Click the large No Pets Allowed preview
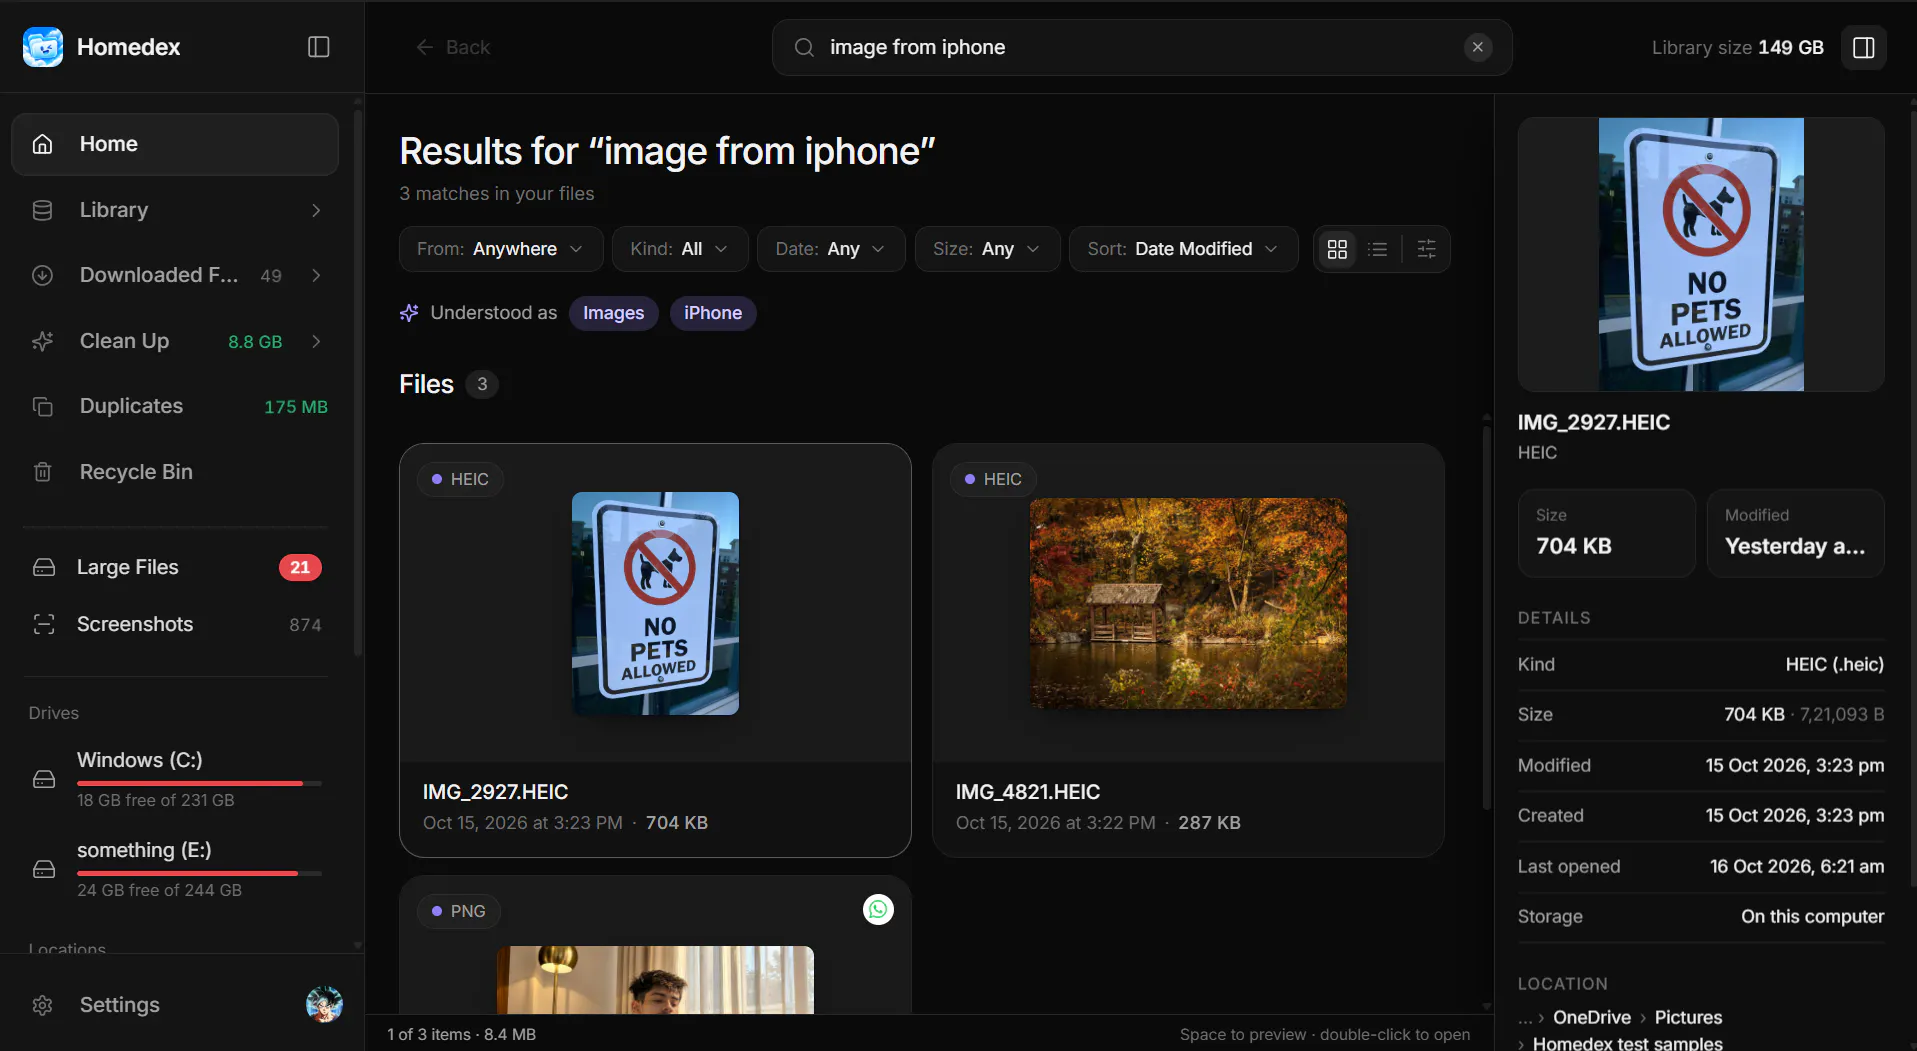This screenshot has width=1917, height=1051. click(1701, 254)
